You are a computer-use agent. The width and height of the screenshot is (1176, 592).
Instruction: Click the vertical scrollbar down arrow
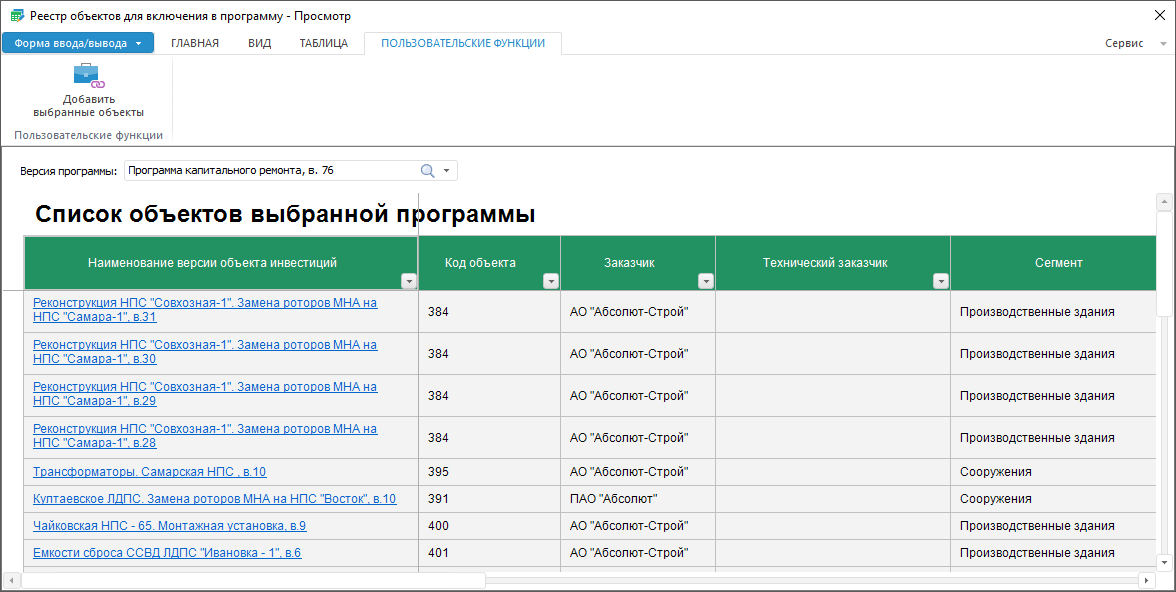(1163, 562)
